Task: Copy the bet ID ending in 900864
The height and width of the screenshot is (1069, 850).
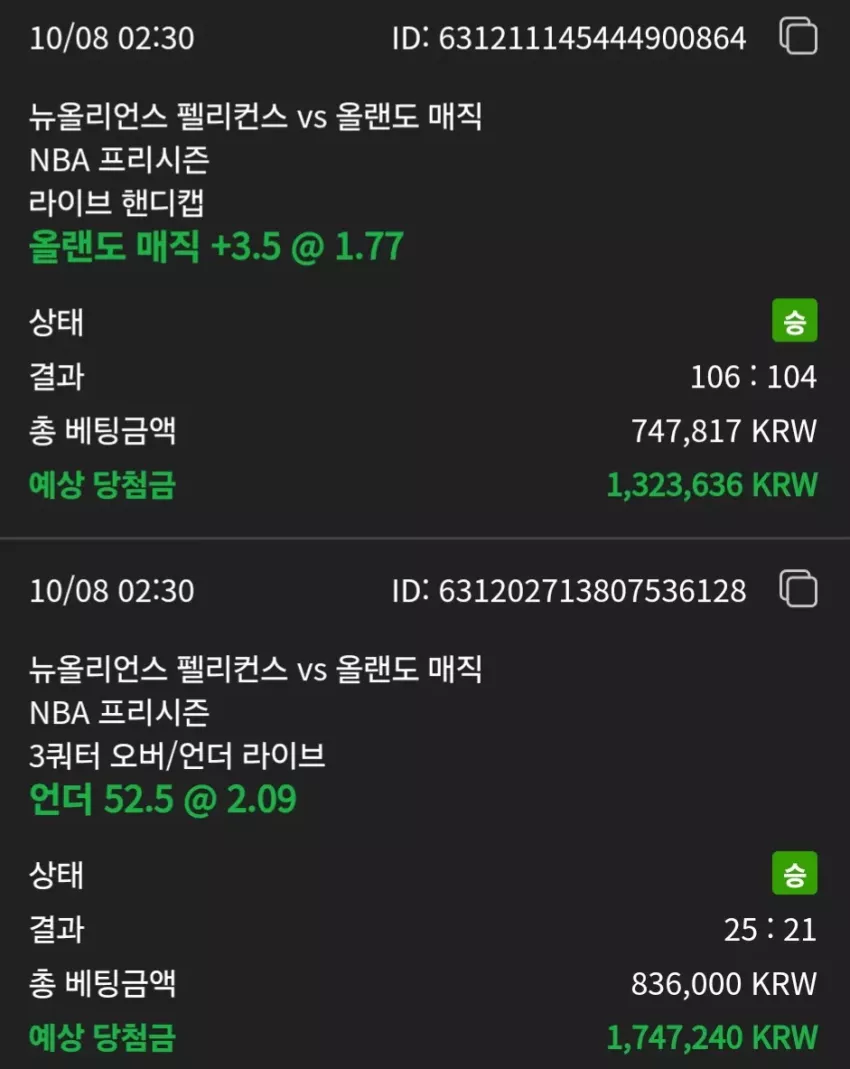Action: click(x=798, y=36)
